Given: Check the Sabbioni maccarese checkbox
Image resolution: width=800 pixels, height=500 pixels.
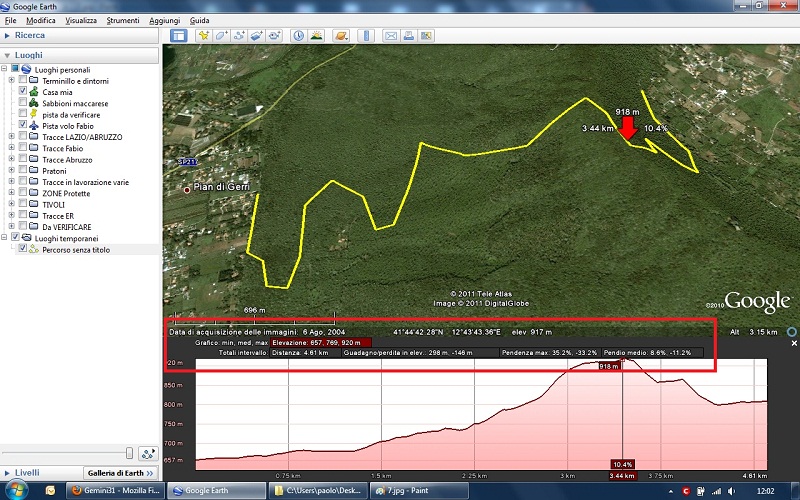Looking at the screenshot, I should click(x=22, y=103).
